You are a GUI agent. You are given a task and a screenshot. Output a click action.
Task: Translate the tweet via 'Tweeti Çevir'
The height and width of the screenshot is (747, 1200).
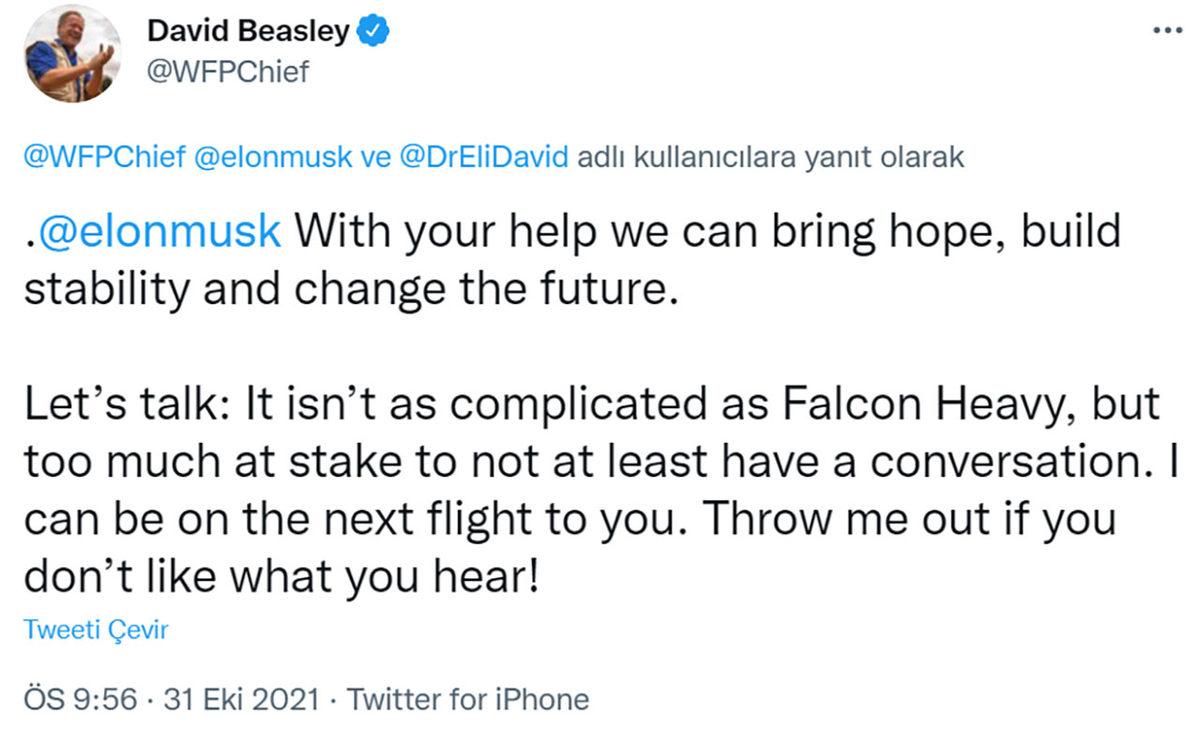tap(96, 630)
